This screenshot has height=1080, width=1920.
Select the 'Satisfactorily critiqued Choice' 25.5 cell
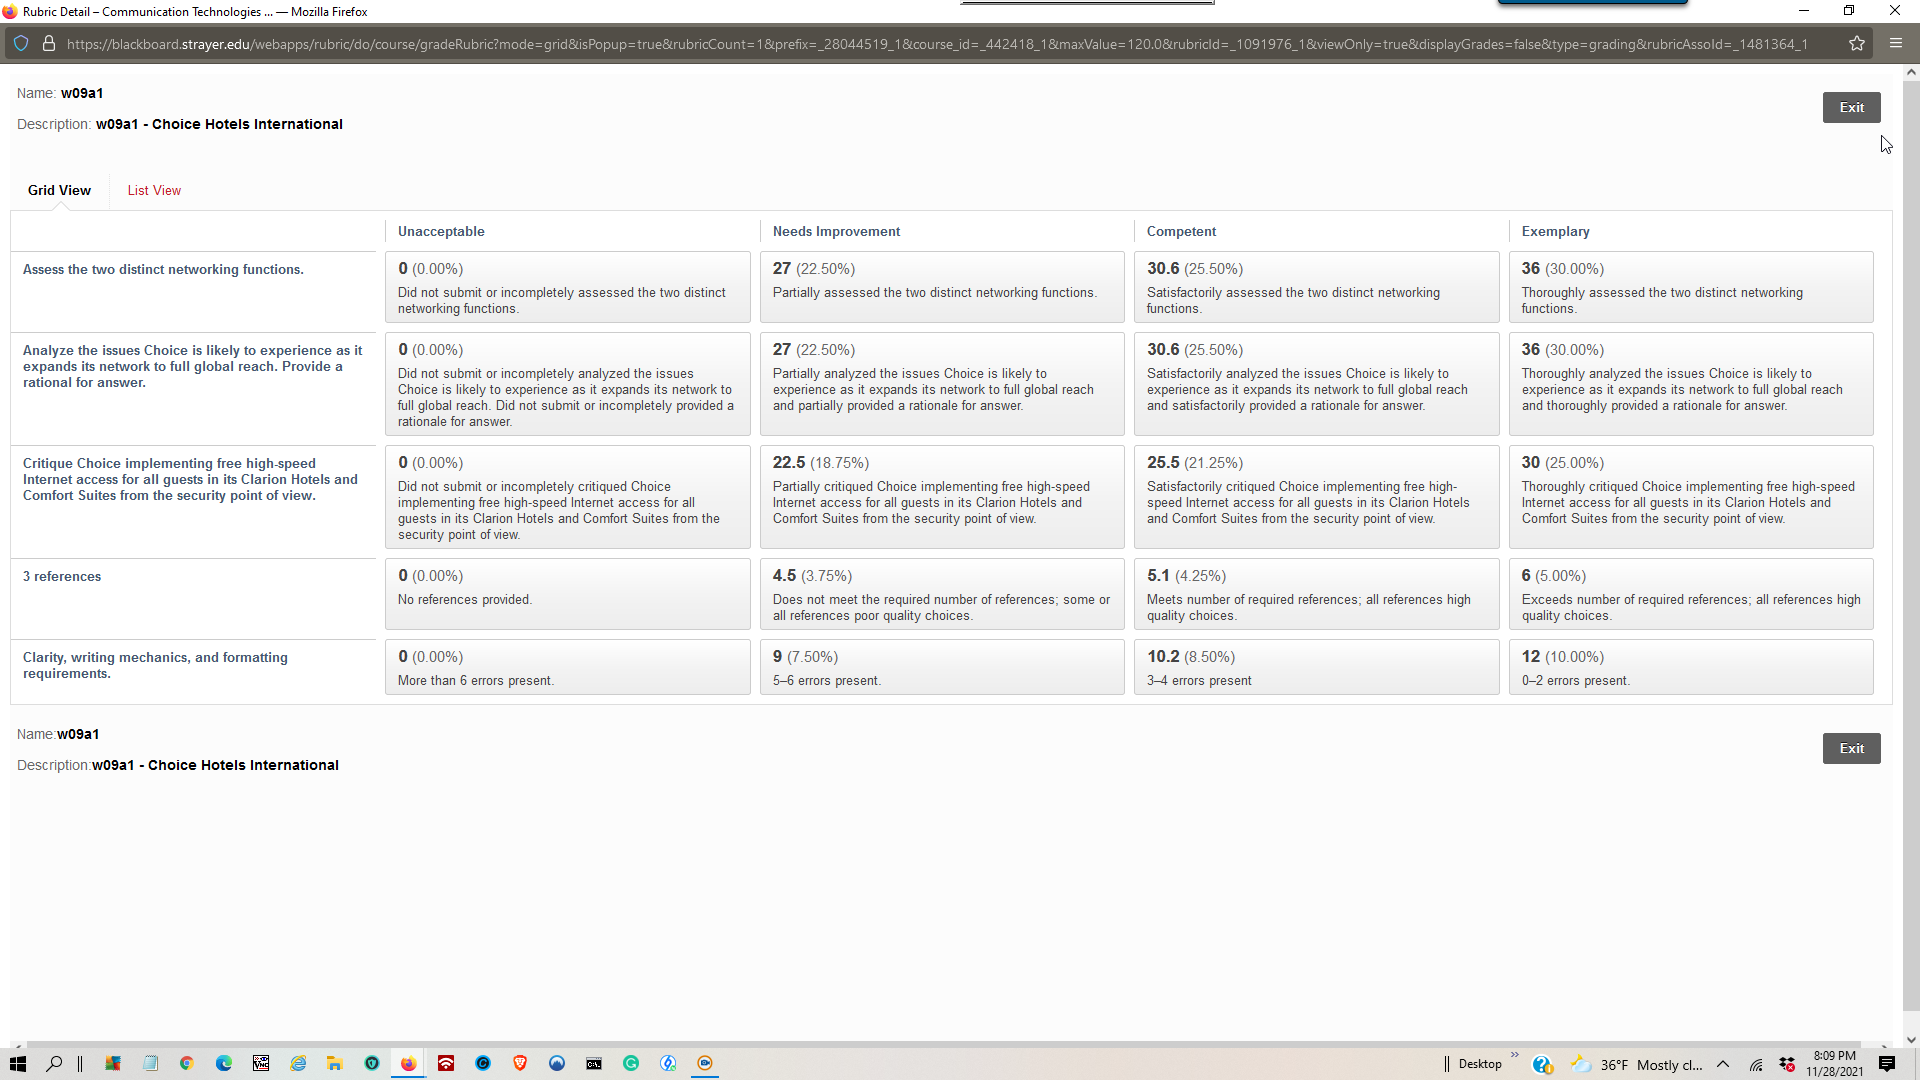coord(1316,497)
